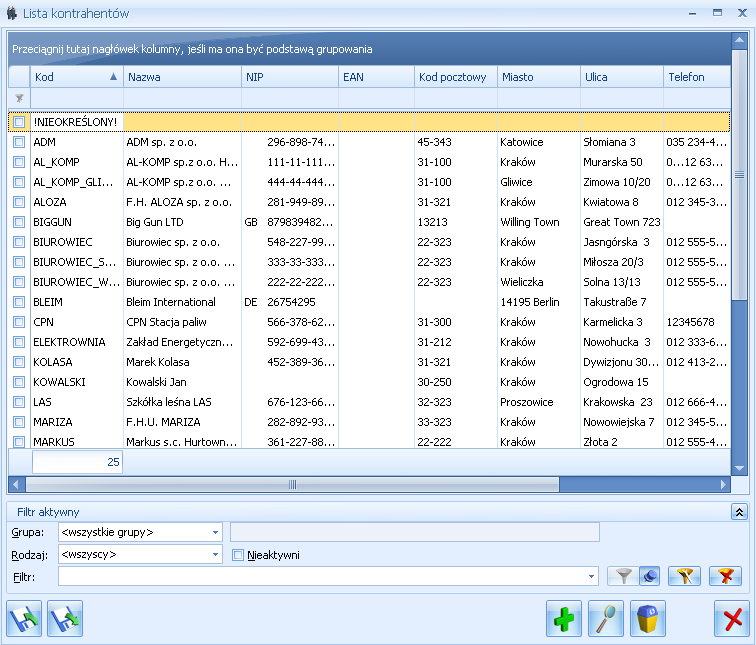Click the Marek Kolasa name cell
The width and height of the screenshot is (756, 645).
[x=182, y=362]
